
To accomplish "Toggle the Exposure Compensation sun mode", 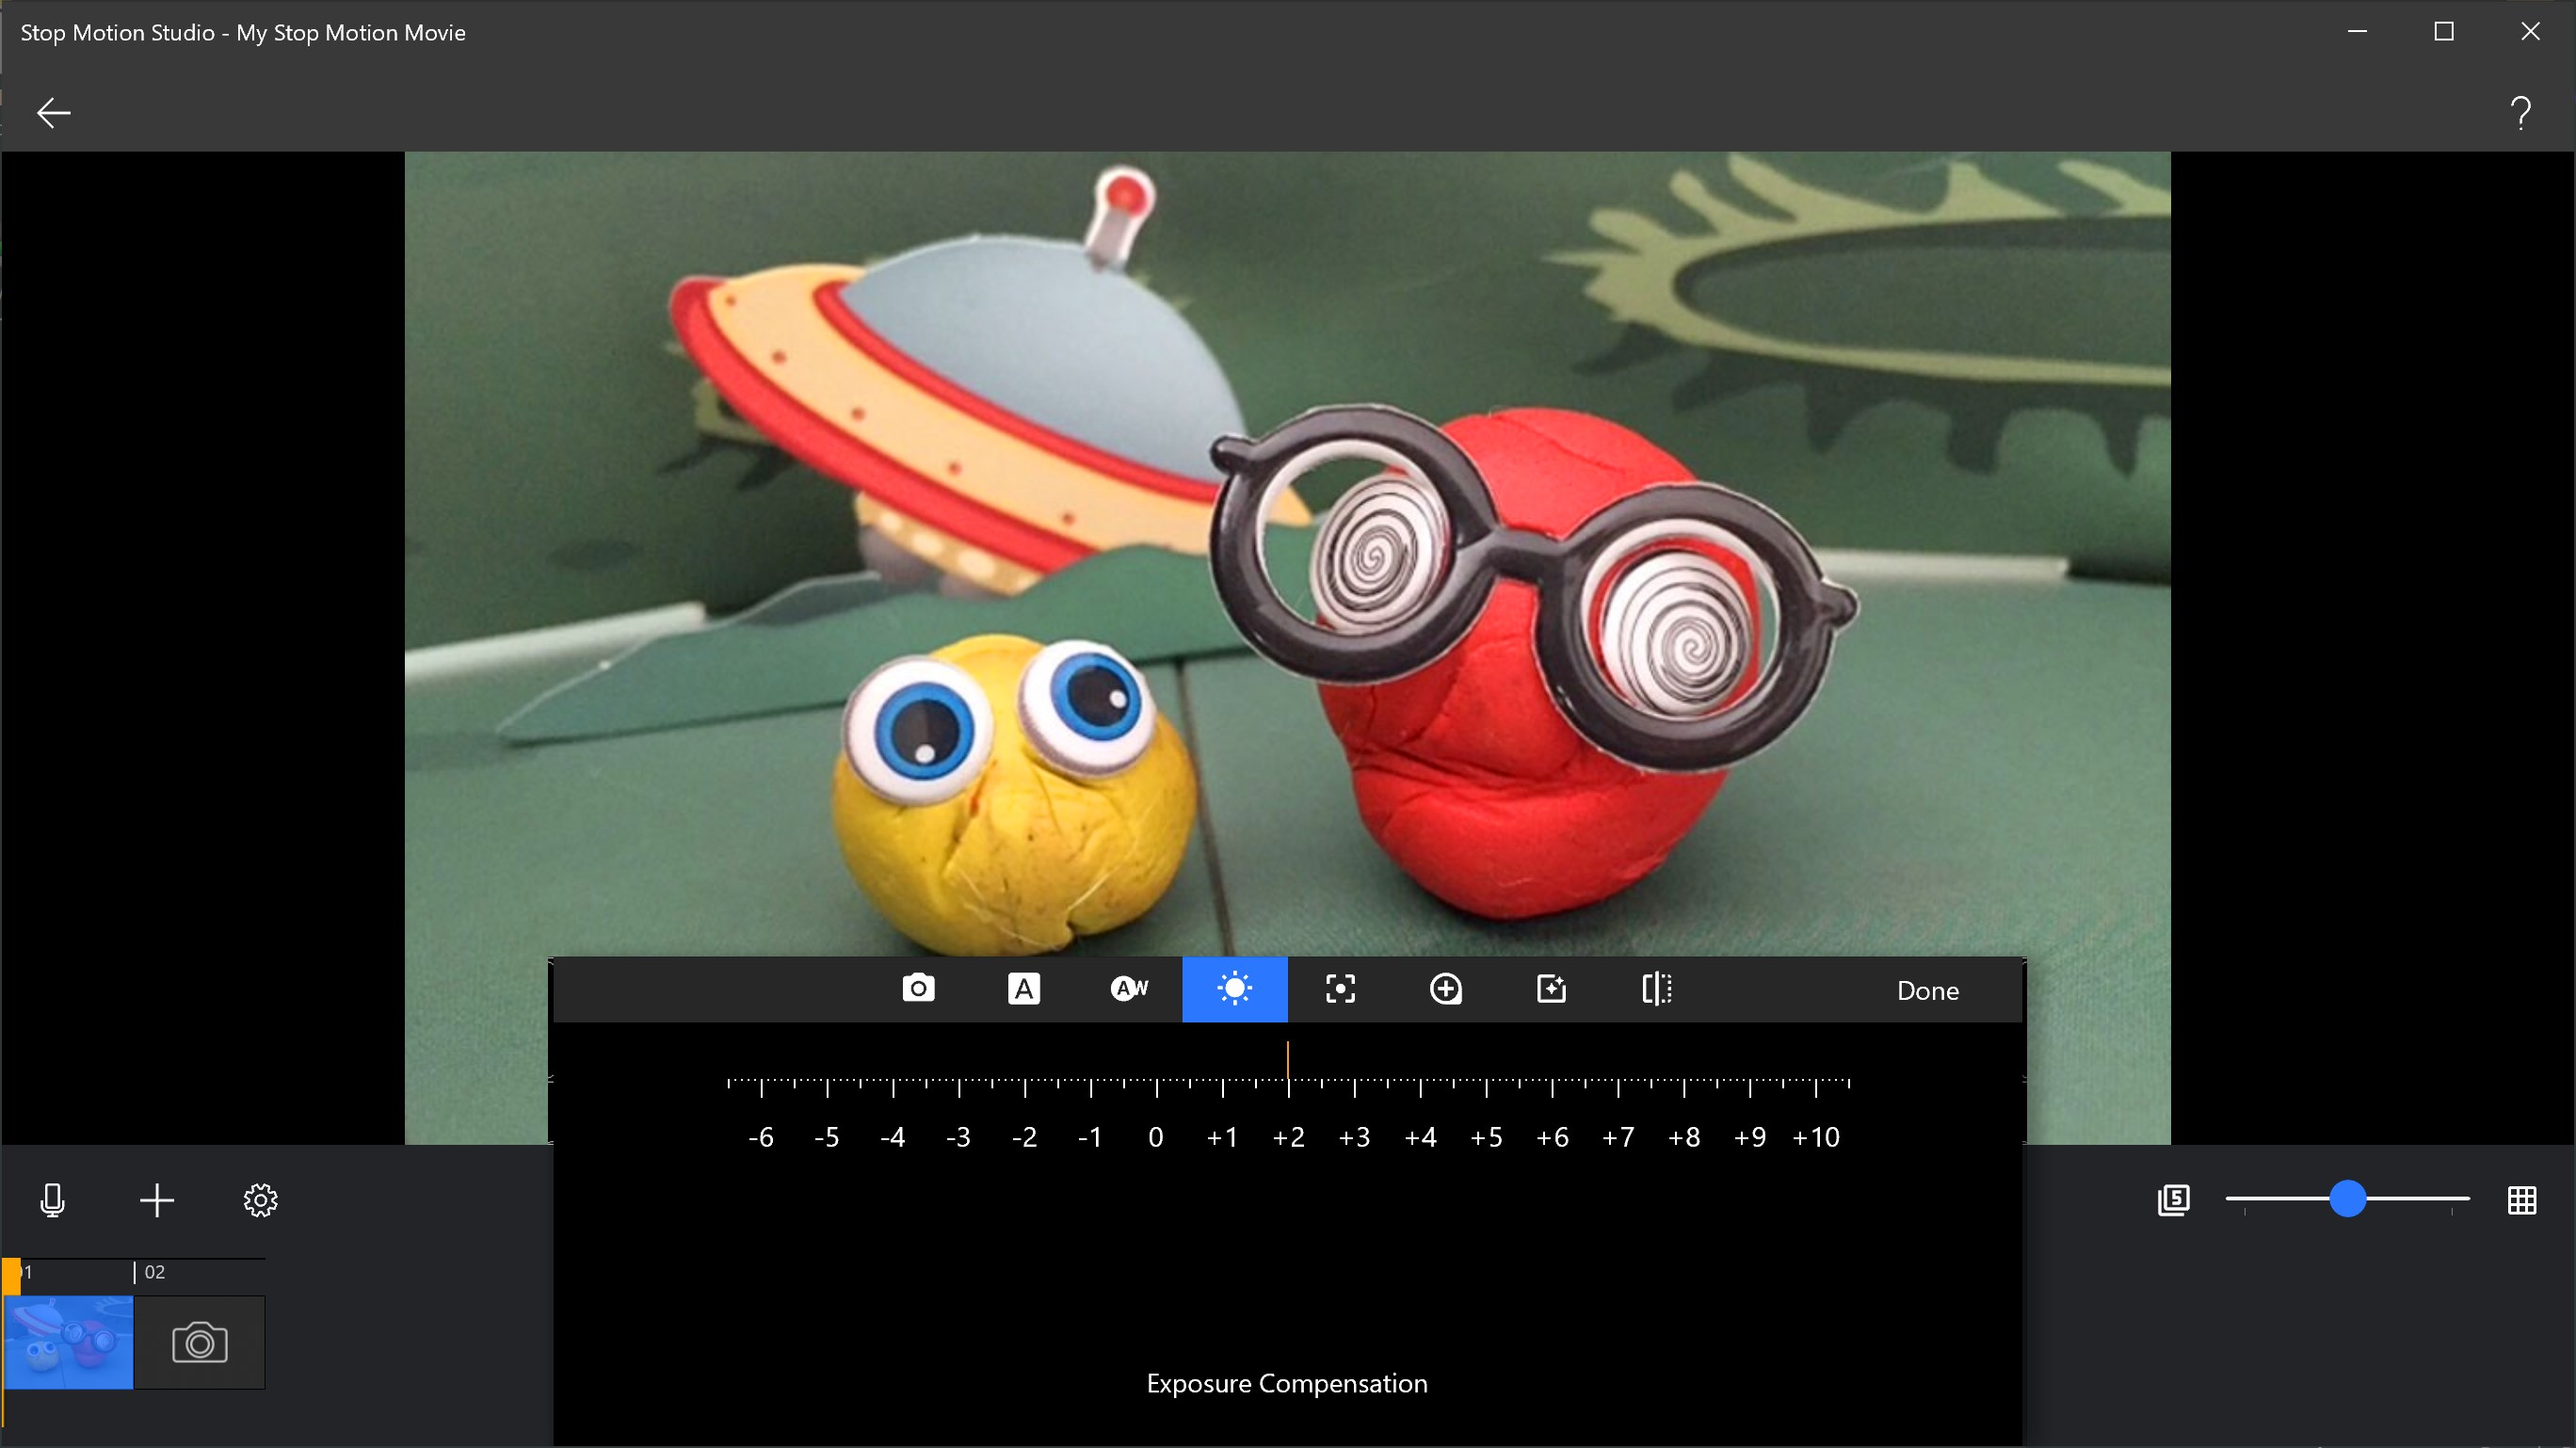I will coord(1234,989).
